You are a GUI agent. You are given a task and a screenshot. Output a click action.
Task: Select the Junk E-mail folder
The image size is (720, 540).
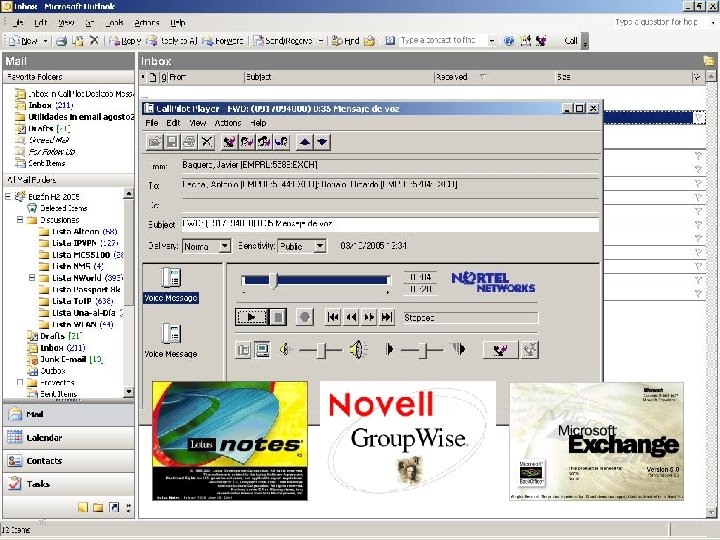(63, 359)
